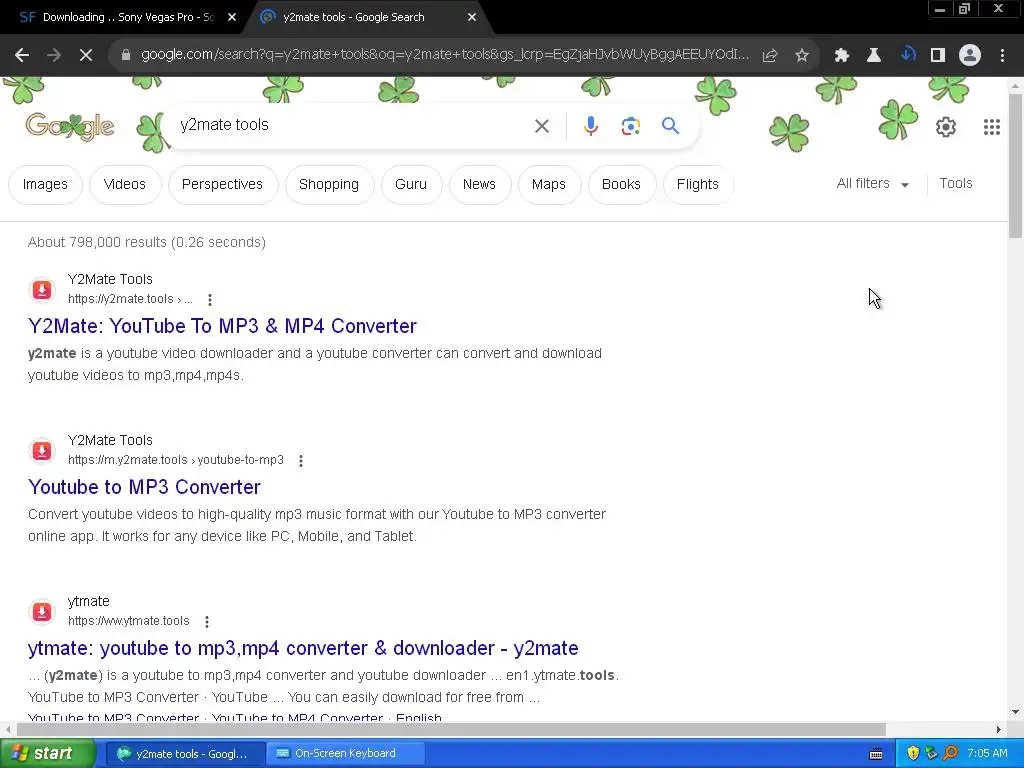Expand the All filters dropdown
Screen dimensions: 1024x768
tap(872, 184)
